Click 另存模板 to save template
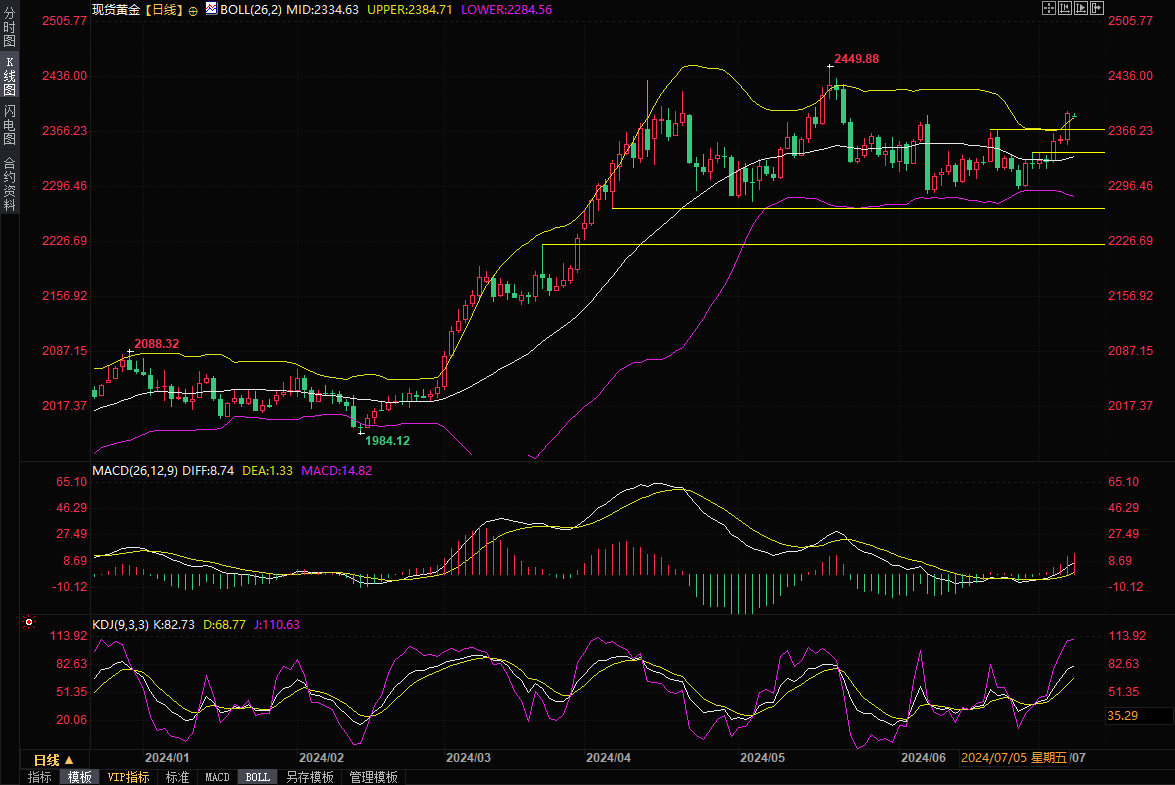Viewport: 1175px width, 785px height. 309,777
